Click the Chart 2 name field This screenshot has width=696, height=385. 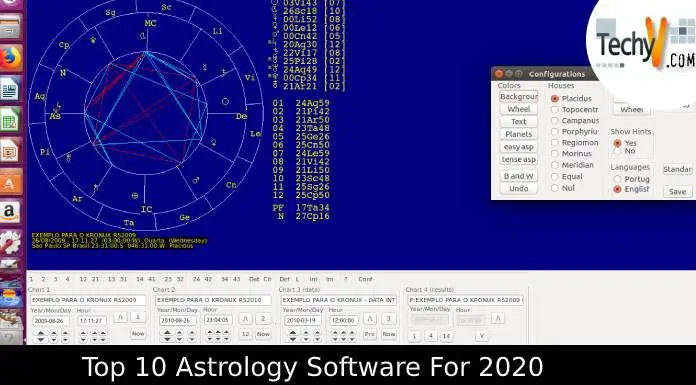tap(213, 300)
